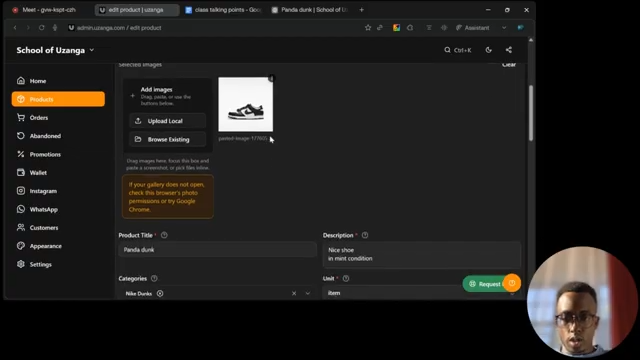The width and height of the screenshot is (640, 360).
Task: Click the colorful extension icon
Action: click(396, 28)
